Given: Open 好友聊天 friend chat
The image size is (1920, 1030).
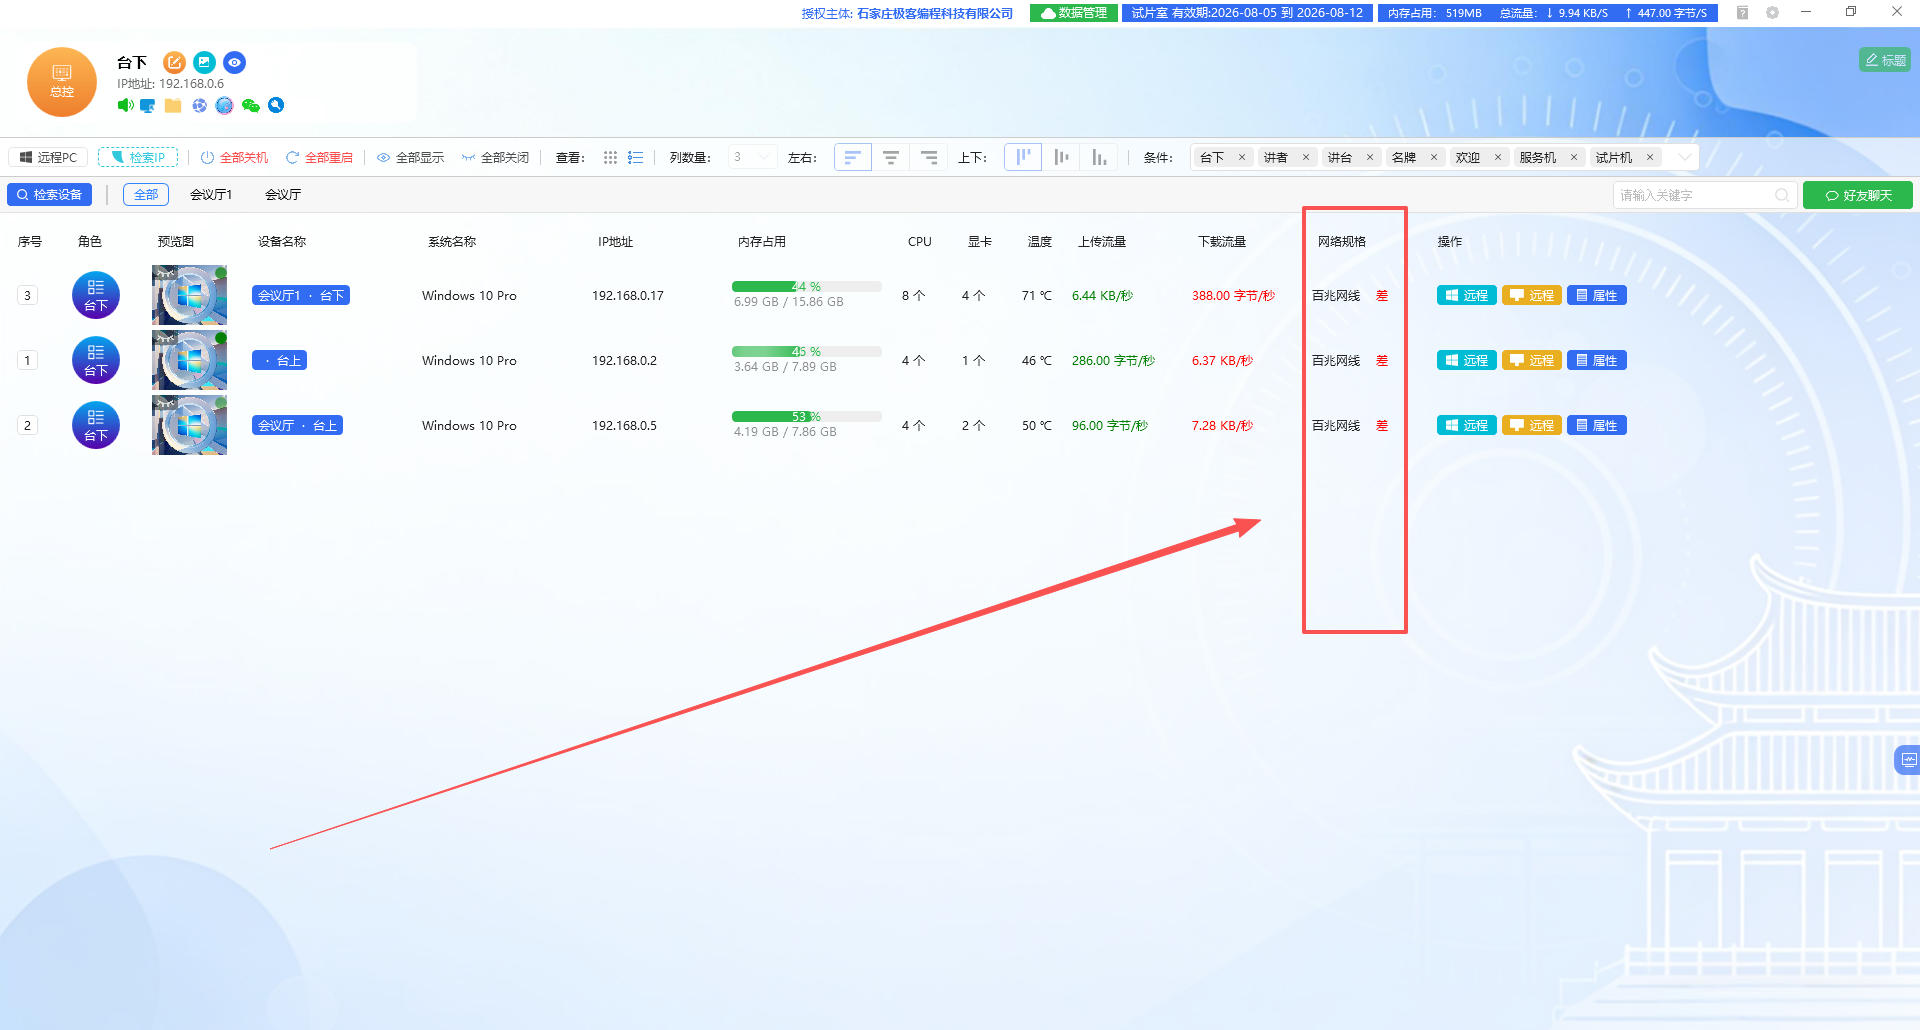Looking at the screenshot, I should coord(1858,195).
